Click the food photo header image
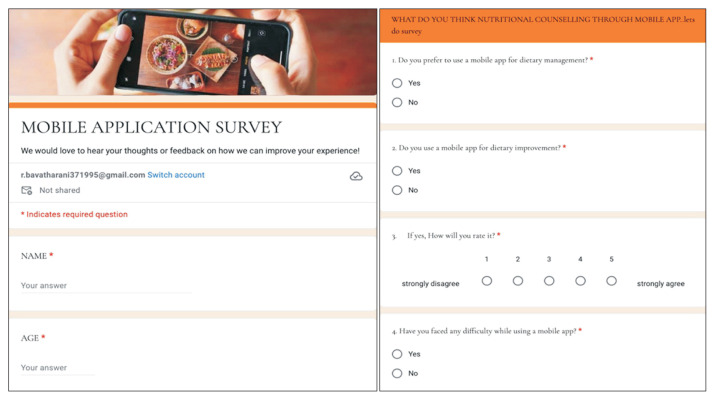 (x=193, y=52)
